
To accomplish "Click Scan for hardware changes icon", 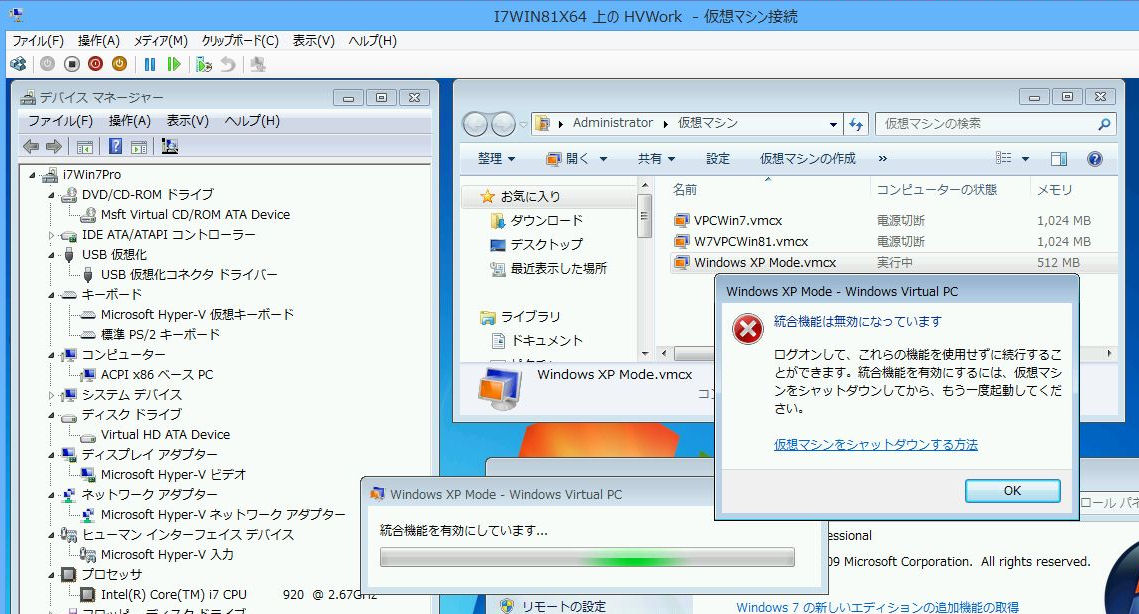I will pyautogui.click(x=170, y=147).
